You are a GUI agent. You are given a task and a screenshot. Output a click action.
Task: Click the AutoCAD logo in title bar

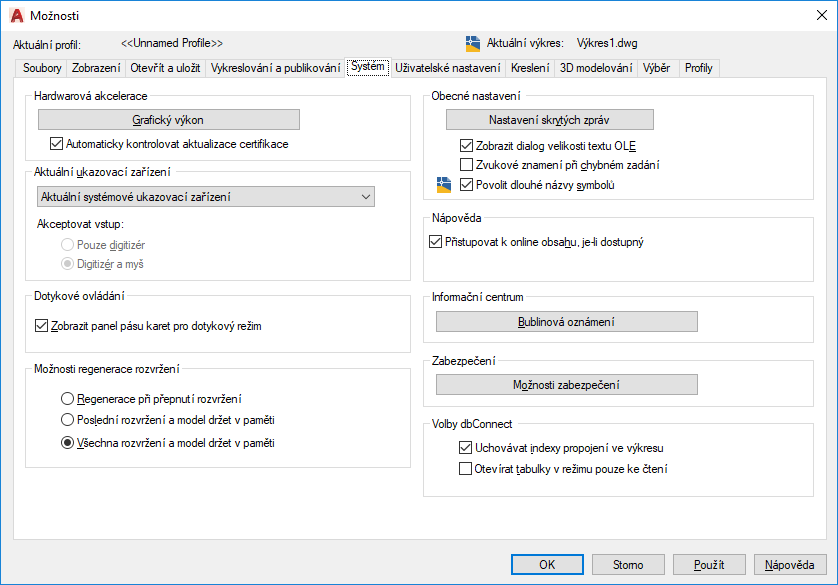point(16,15)
